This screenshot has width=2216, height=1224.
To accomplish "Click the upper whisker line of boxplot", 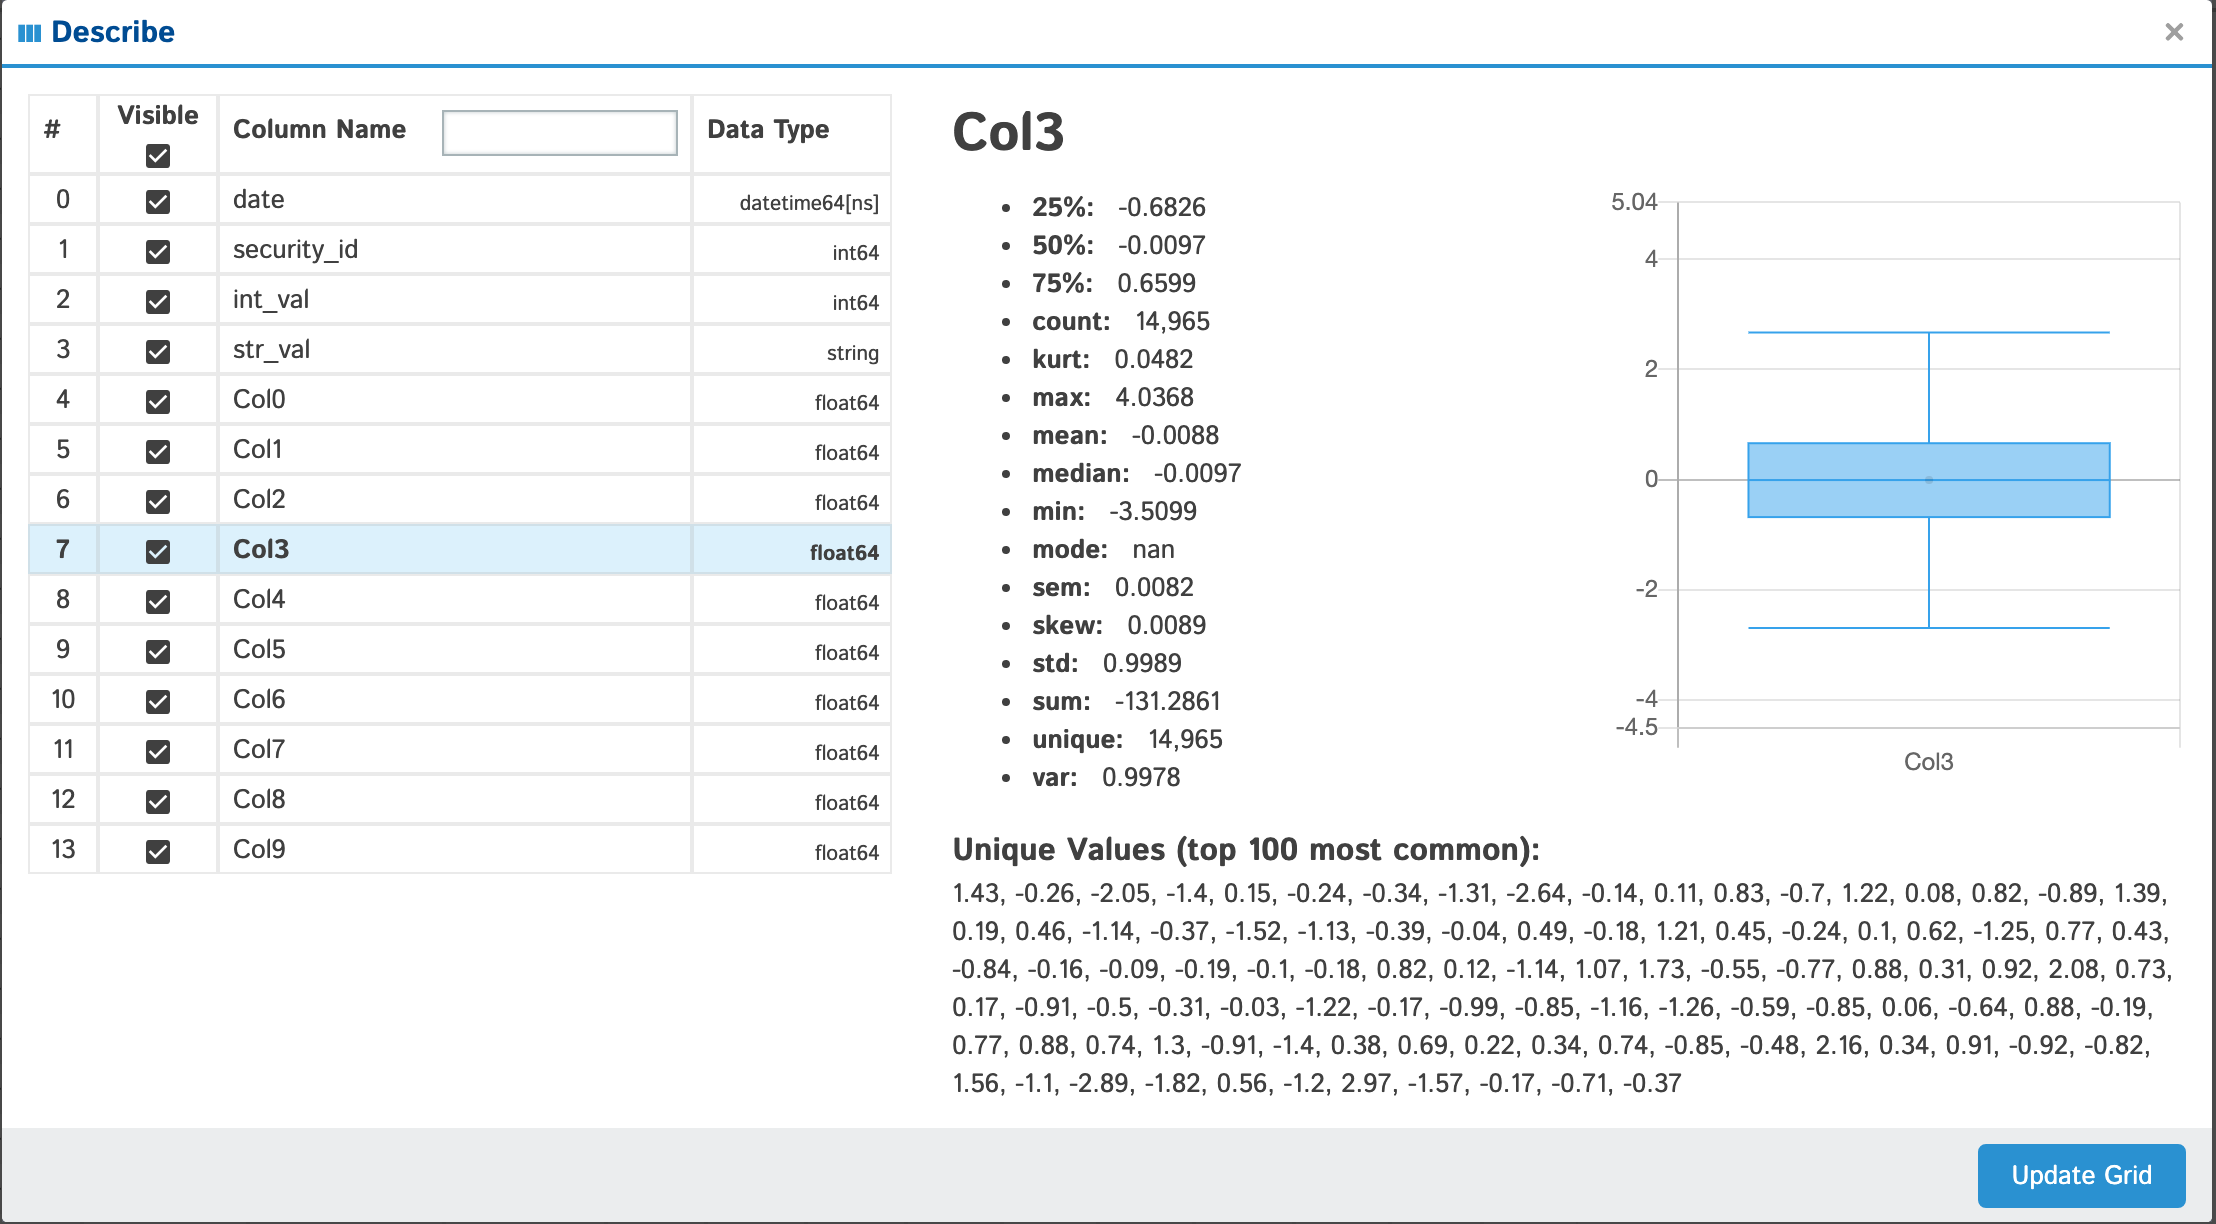I will [x=1928, y=333].
